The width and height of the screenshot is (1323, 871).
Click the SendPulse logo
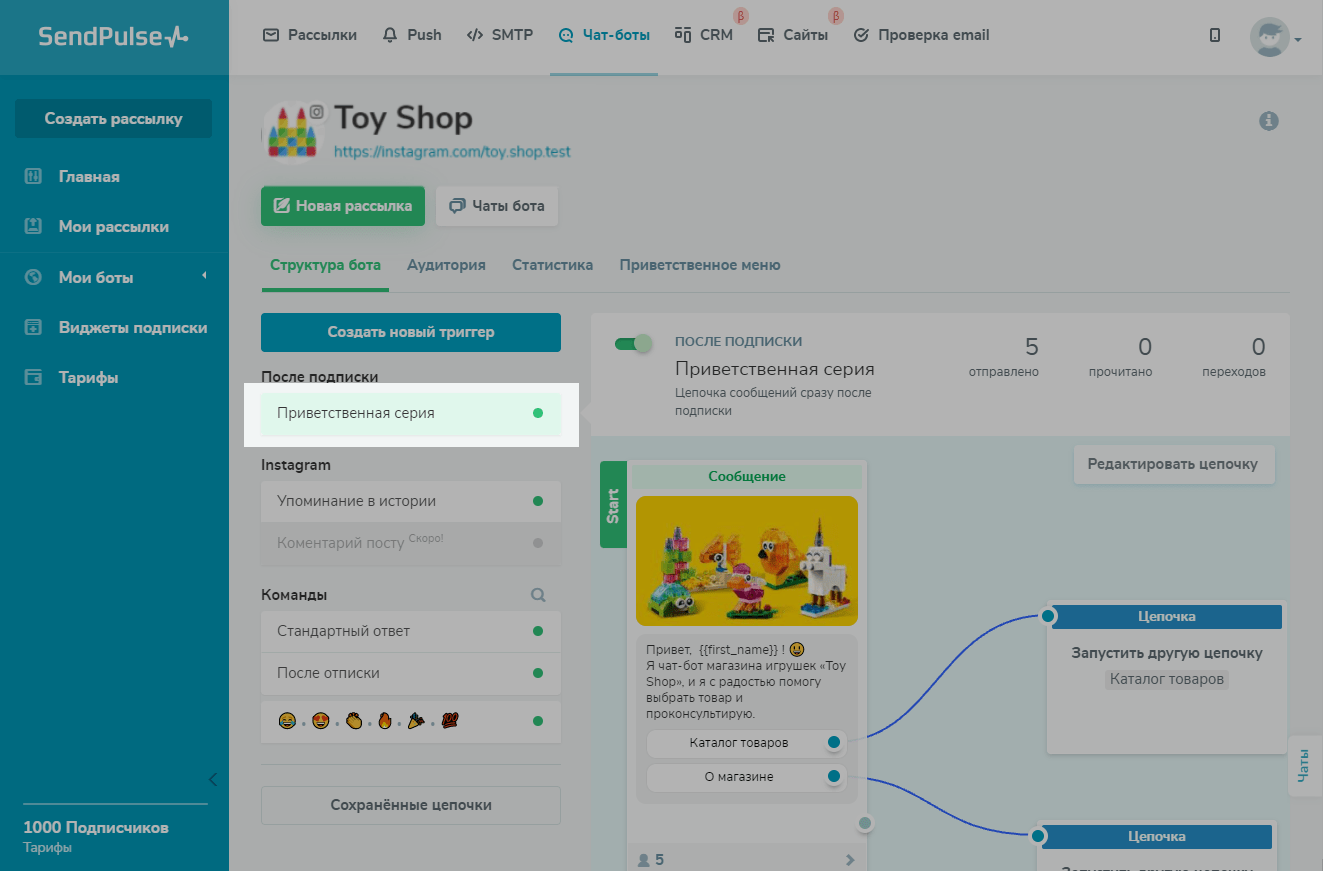[113, 37]
